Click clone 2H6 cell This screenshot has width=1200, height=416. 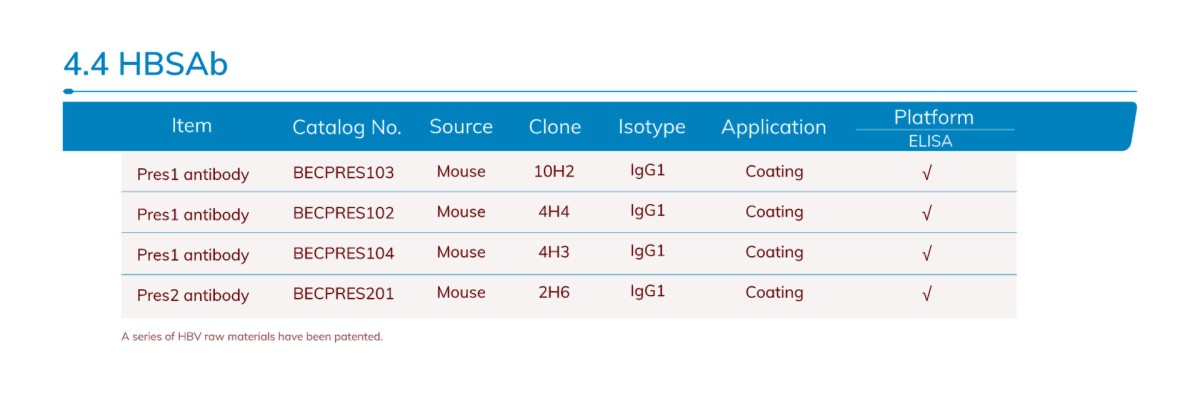[554, 293]
